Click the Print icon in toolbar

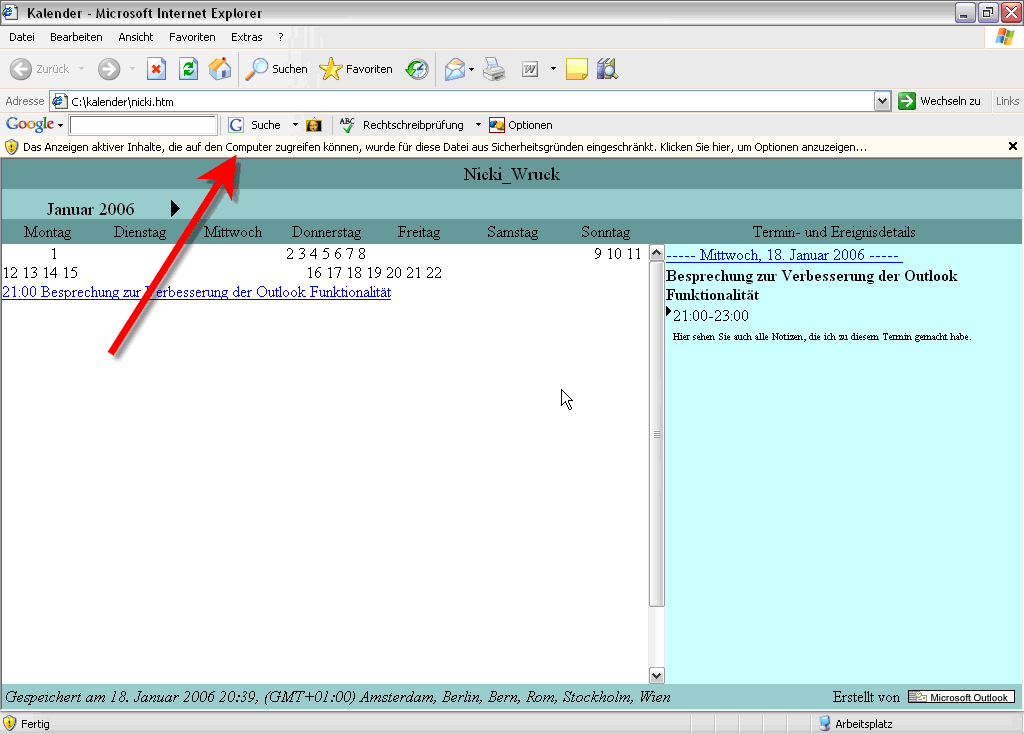pos(494,69)
